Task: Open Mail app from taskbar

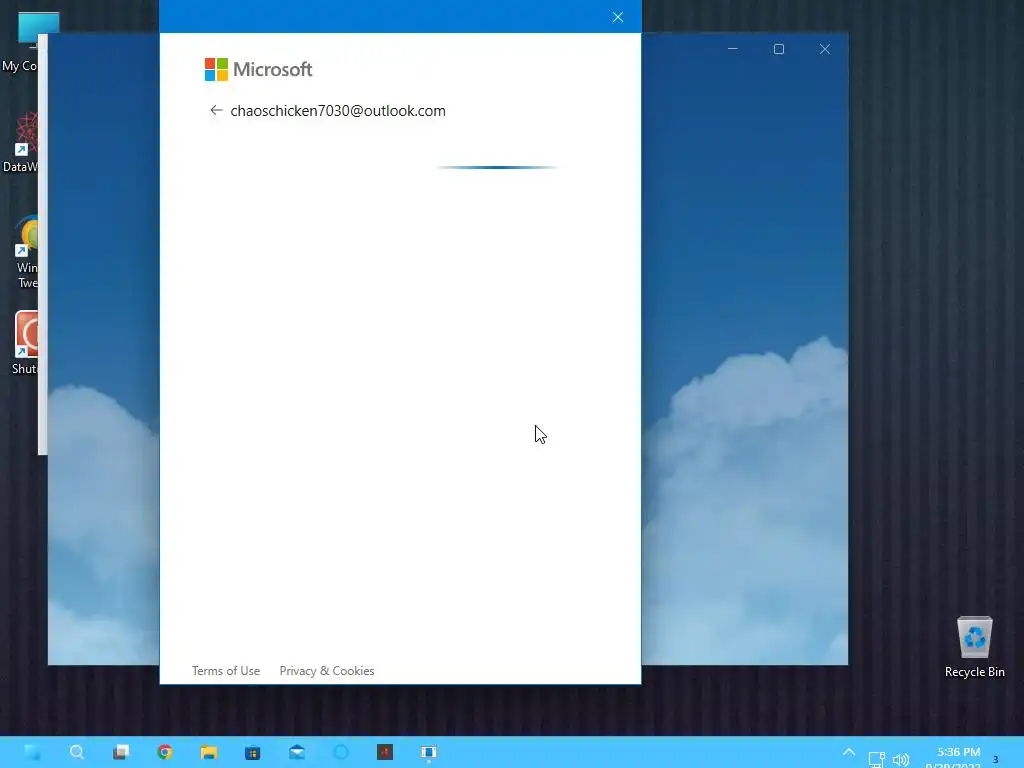Action: pos(296,752)
